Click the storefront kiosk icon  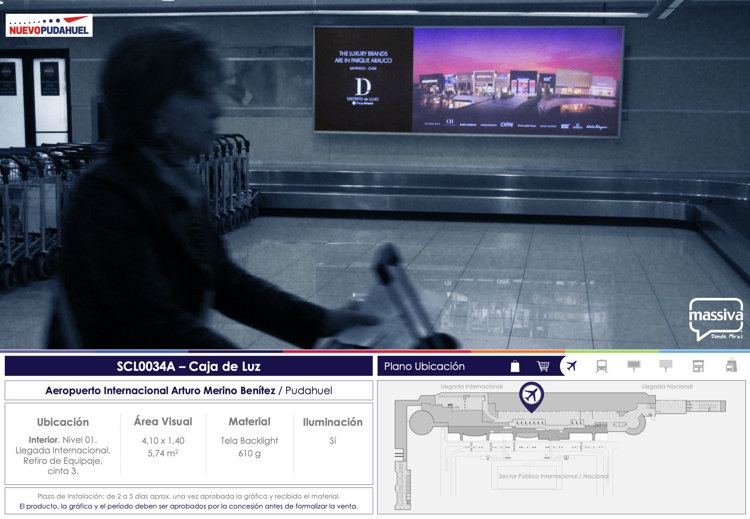(698, 366)
